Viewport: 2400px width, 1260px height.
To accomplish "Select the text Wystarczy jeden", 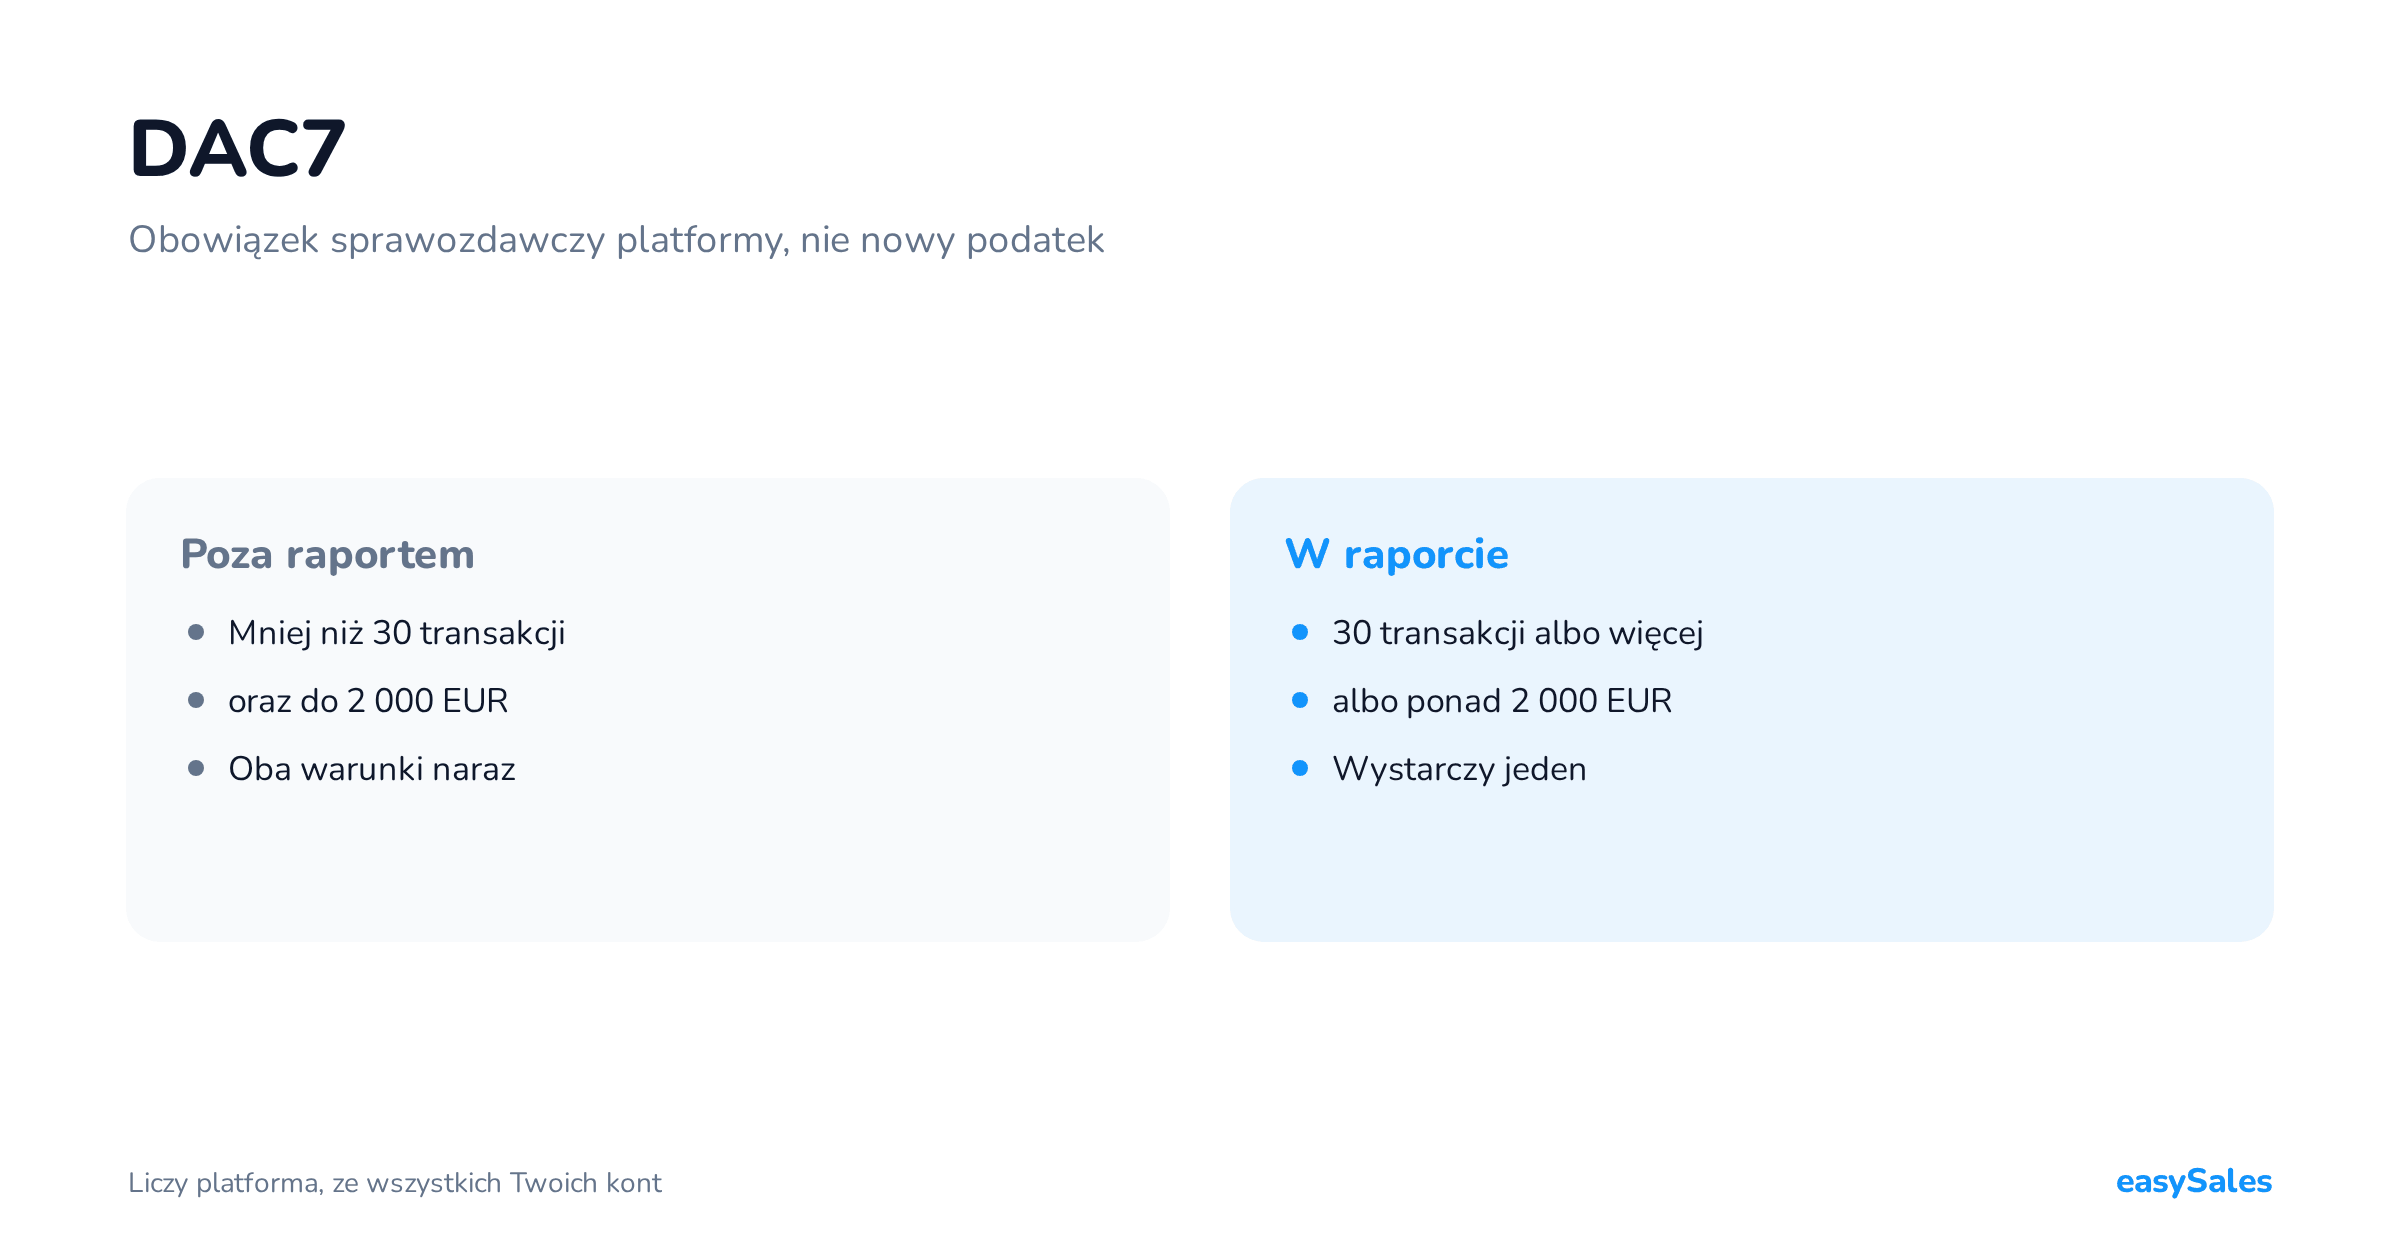I will pyautogui.click(x=1459, y=769).
